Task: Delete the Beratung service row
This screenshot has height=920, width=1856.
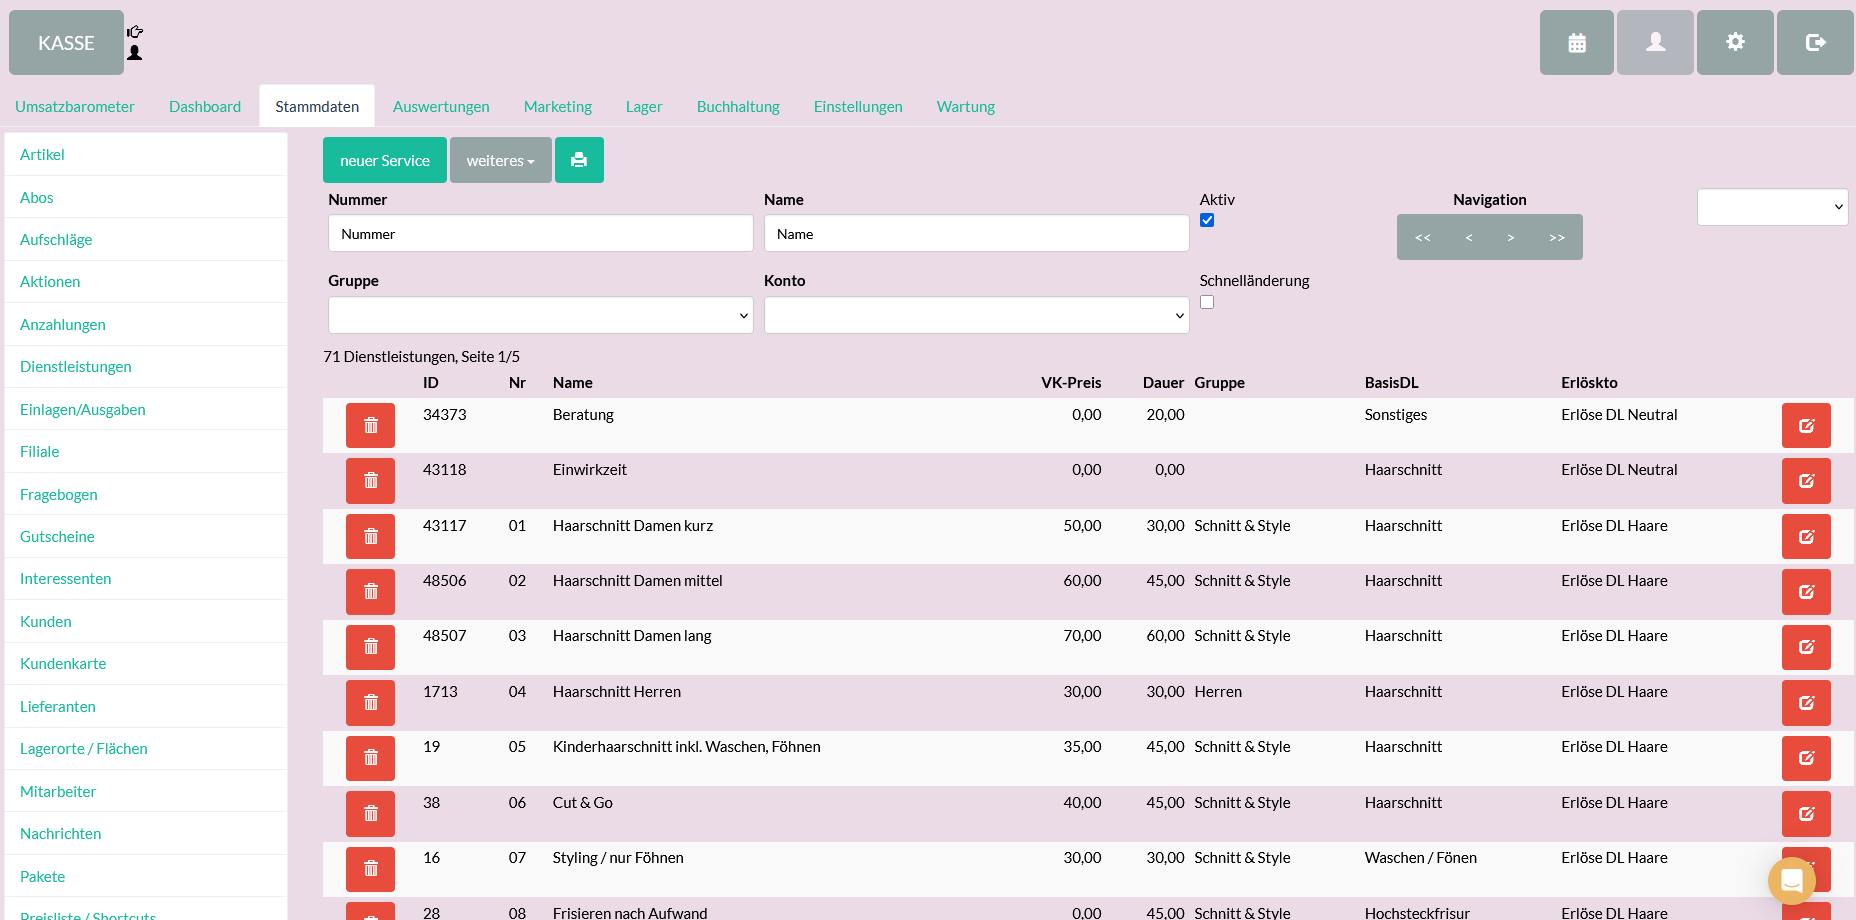Action: pyautogui.click(x=370, y=426)
